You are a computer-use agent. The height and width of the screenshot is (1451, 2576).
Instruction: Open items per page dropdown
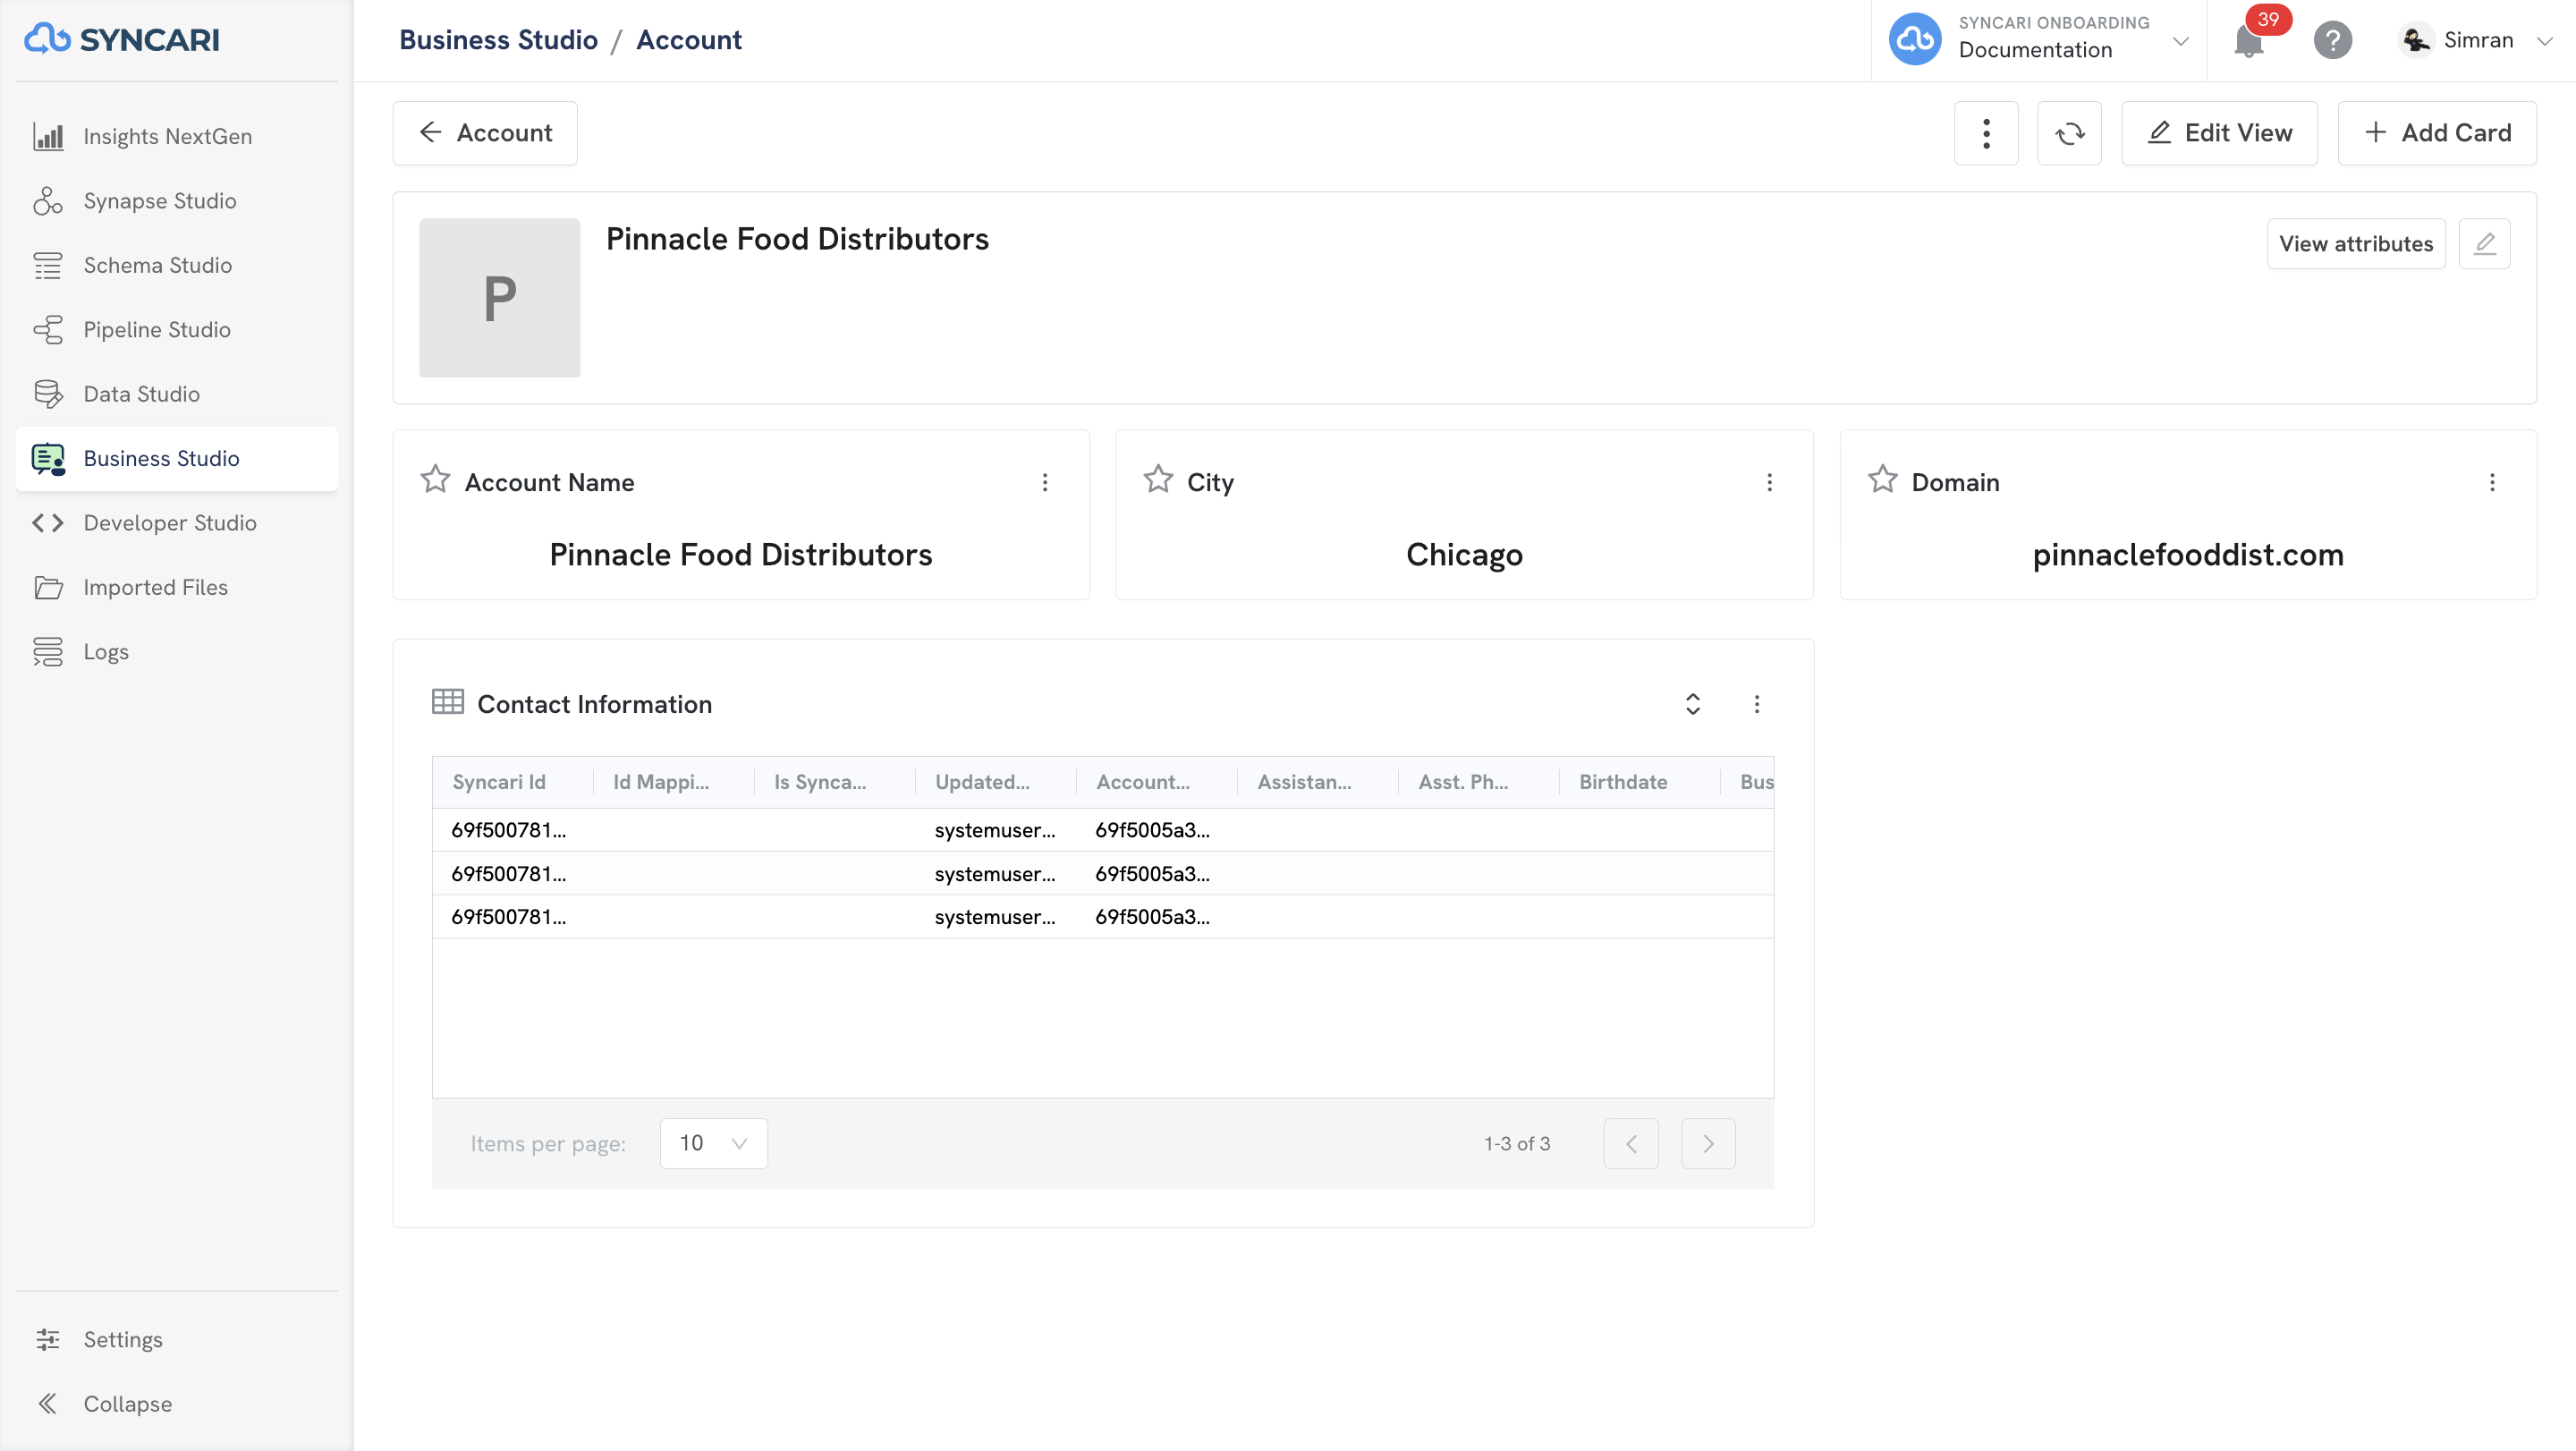click(713, 1143)
